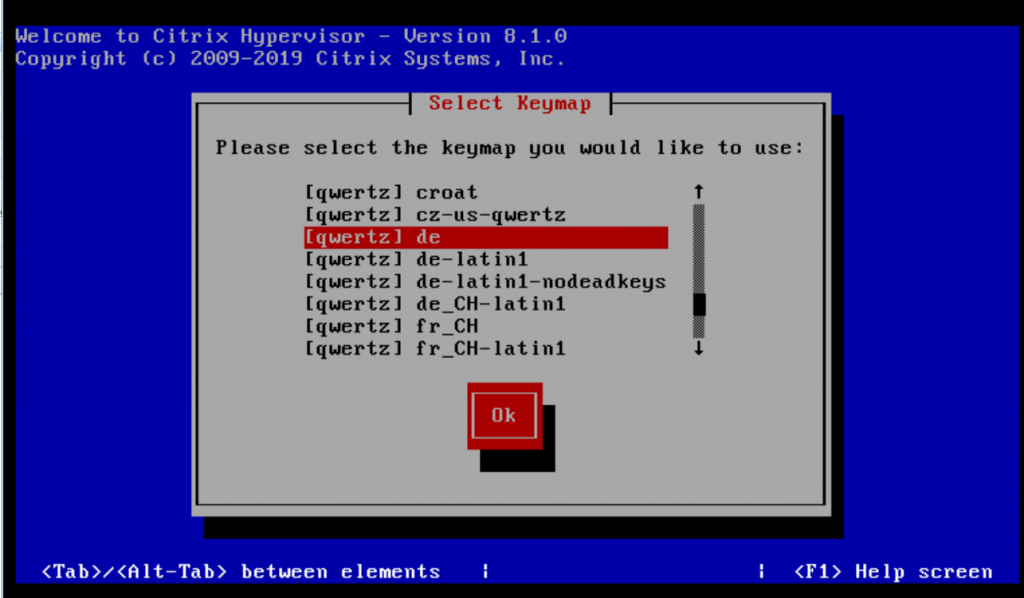Click the keymap list scrollbar thumb
This screenshot has height=598, width=1024.
pyautogui.click(x=699, y=304)
